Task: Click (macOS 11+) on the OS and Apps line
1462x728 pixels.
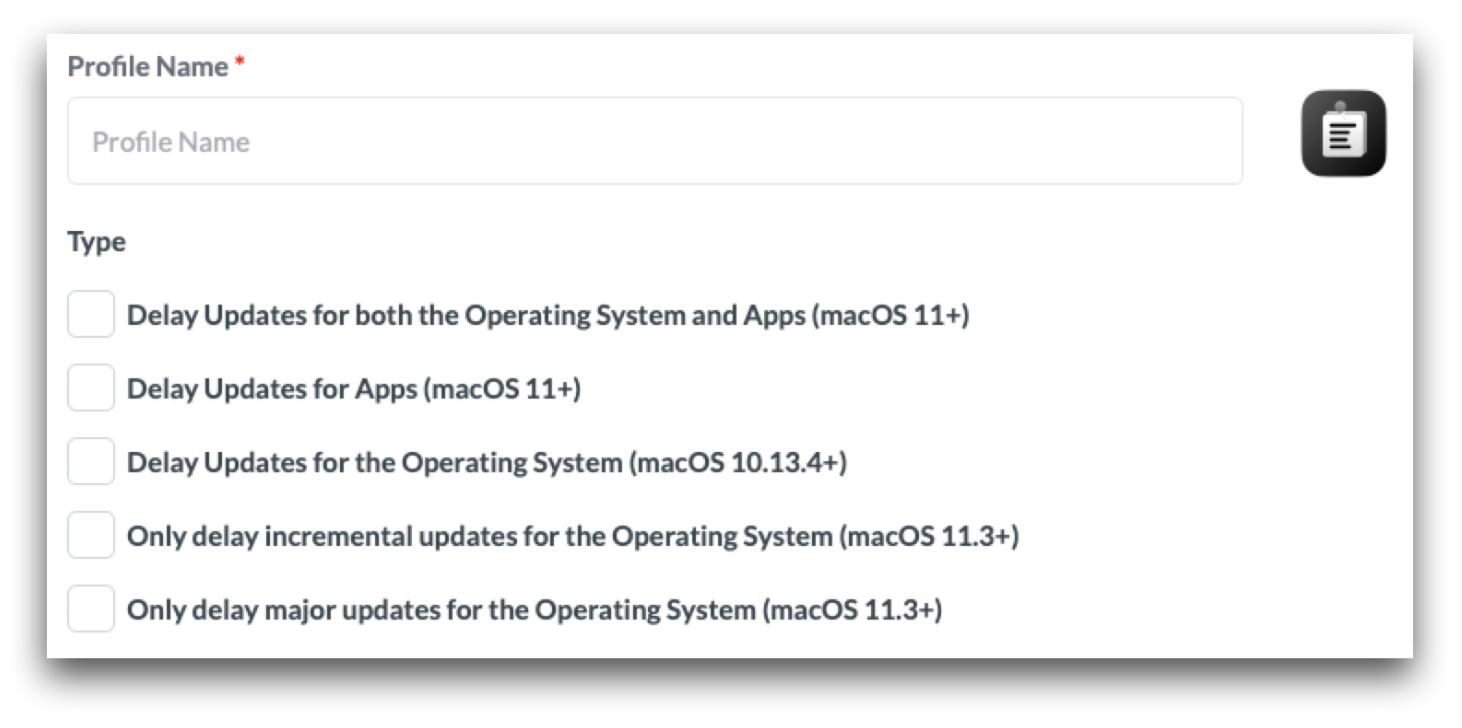Action: pyautogui.click(x=891, y=315)
